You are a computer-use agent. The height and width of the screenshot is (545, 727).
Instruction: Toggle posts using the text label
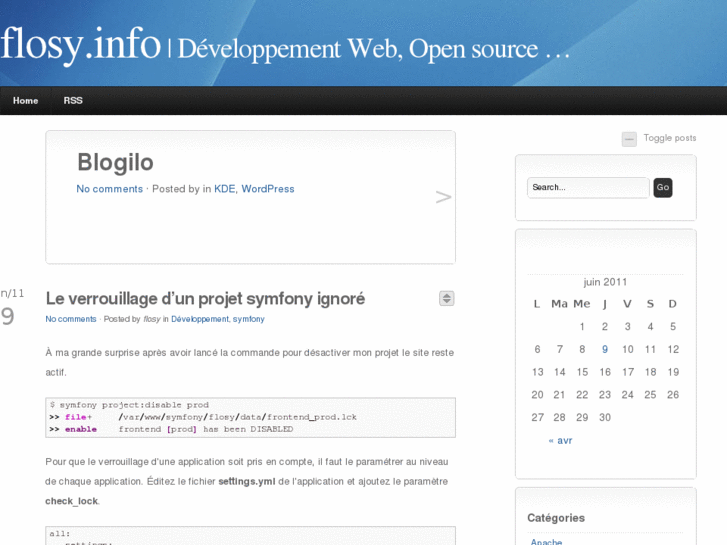click(x=669, y=138)
